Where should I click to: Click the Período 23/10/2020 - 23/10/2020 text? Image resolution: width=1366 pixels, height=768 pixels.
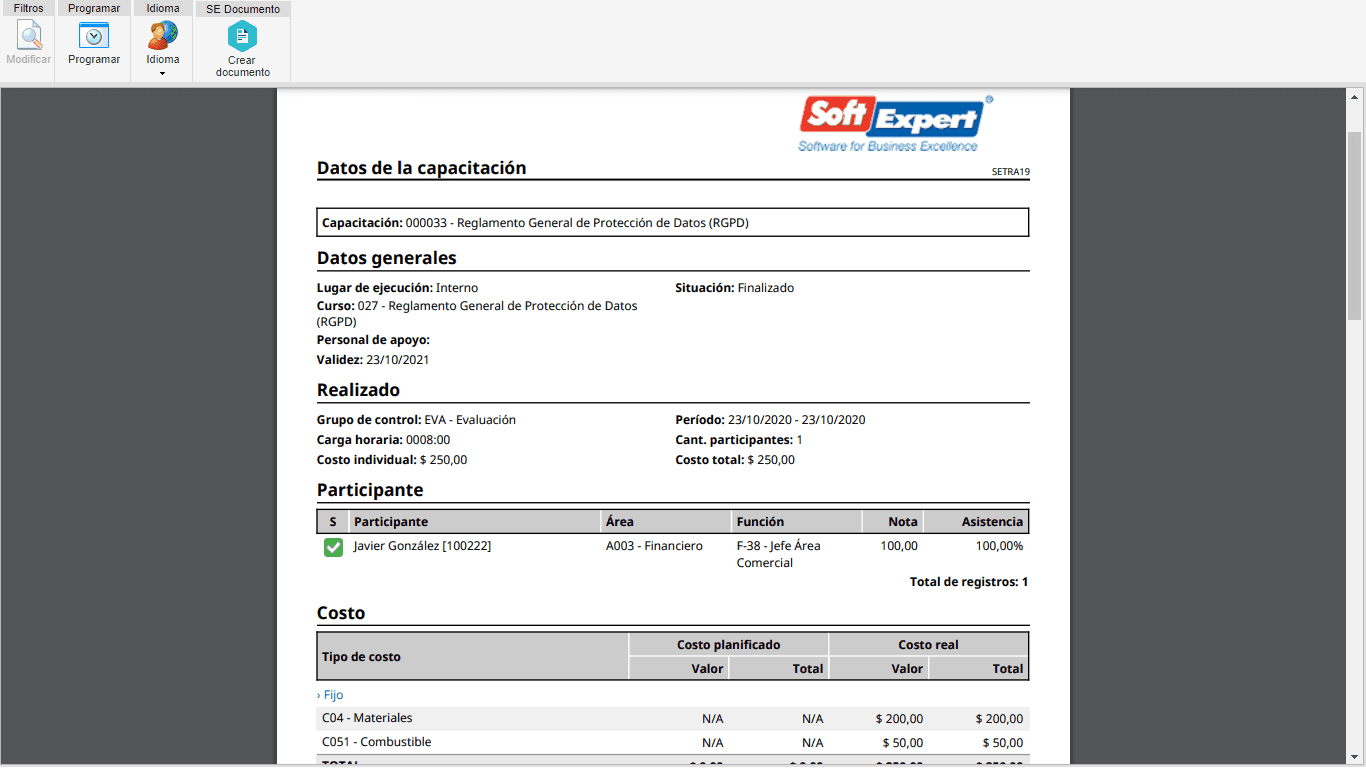tap(770, 420)
